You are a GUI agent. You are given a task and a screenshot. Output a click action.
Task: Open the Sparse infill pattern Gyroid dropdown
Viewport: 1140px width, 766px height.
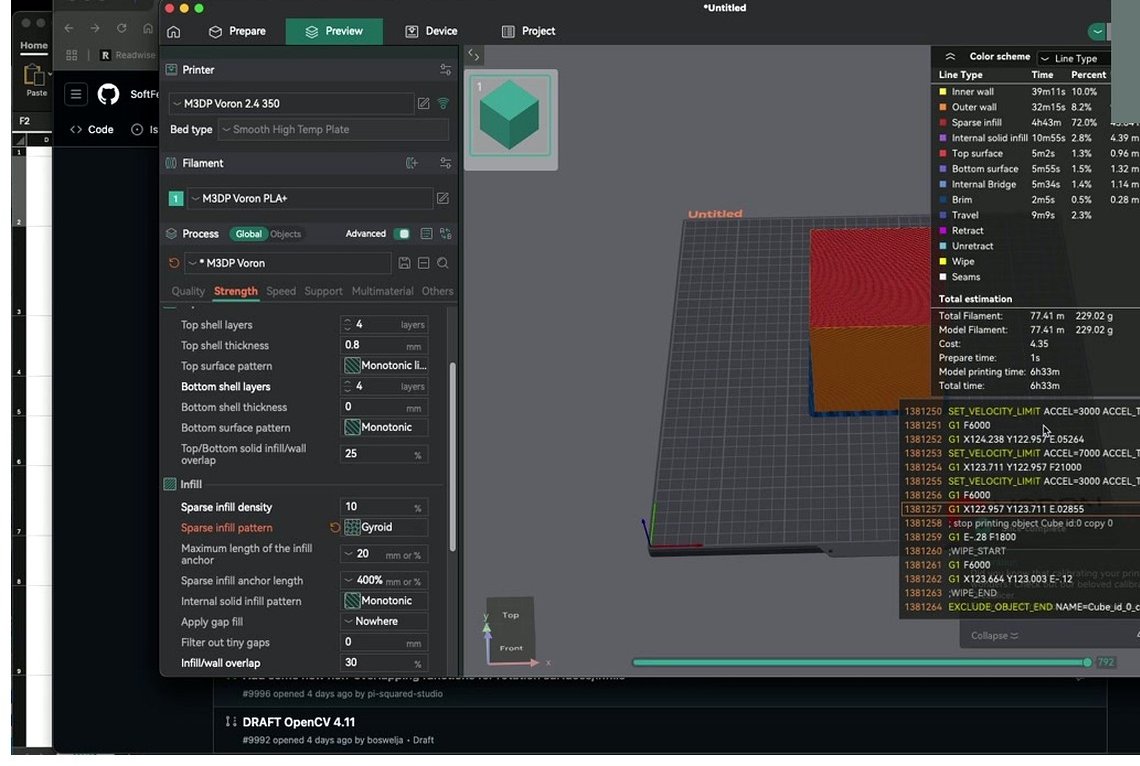pyautogui.click(x=384, y=528)
